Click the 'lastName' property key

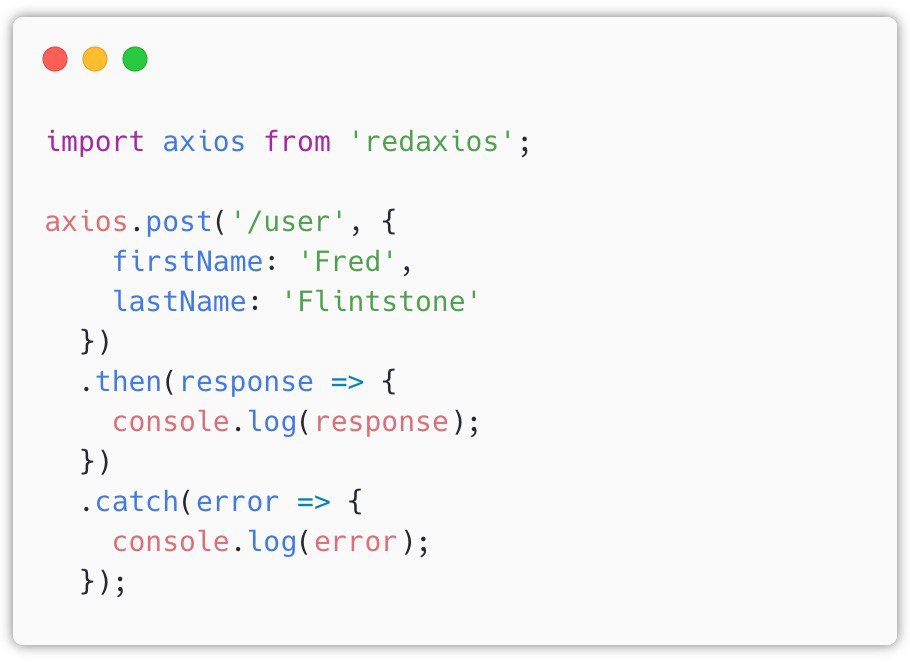pos(179,301)
